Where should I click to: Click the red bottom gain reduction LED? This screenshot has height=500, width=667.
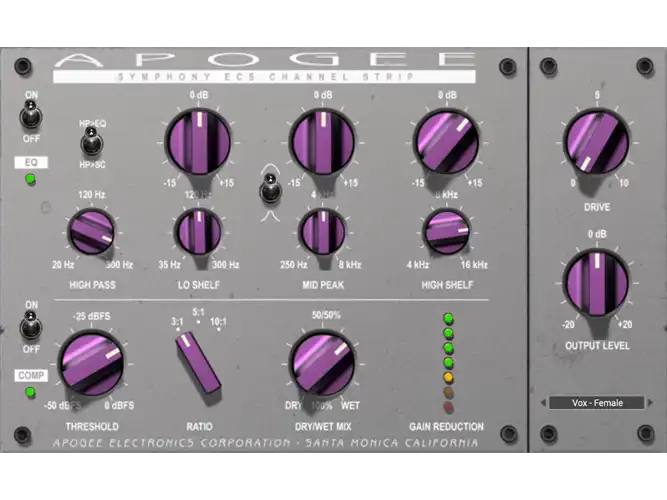(x=448, y=407)
